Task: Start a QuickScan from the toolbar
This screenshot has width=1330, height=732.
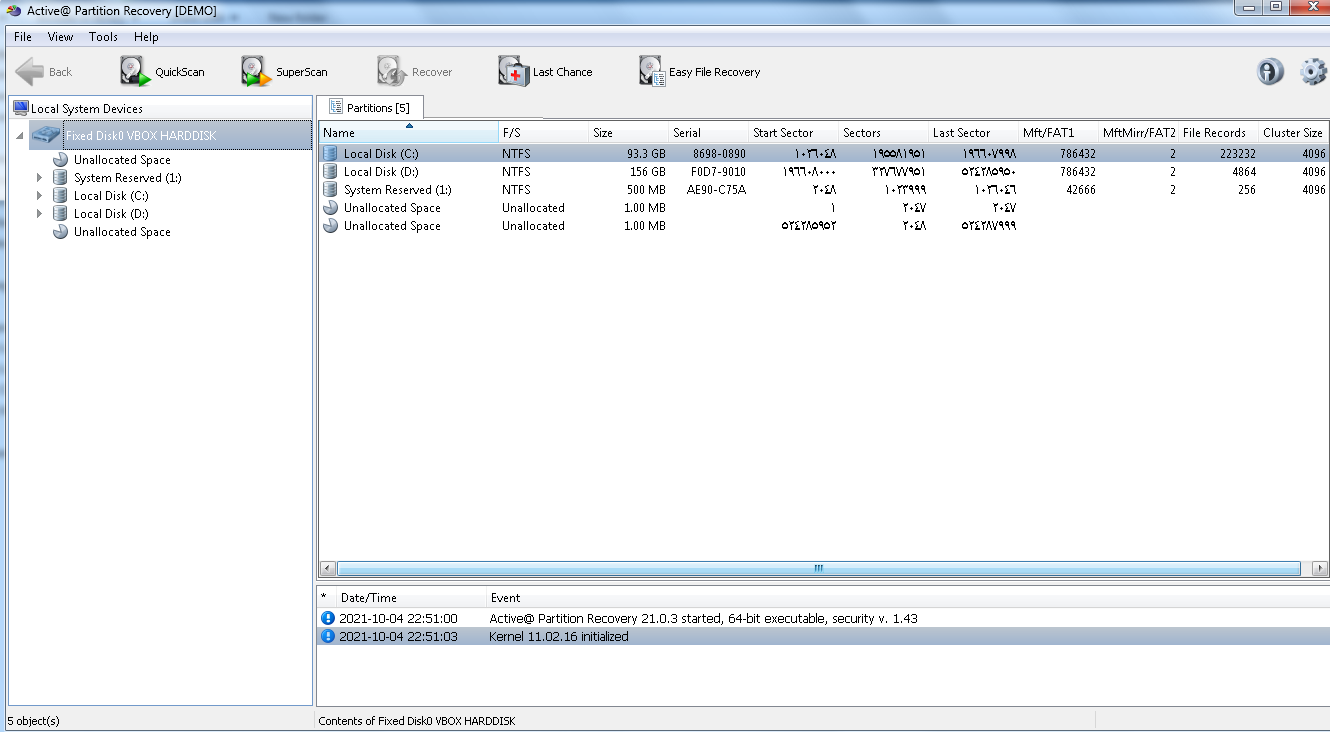Action: tap(162, 72)
